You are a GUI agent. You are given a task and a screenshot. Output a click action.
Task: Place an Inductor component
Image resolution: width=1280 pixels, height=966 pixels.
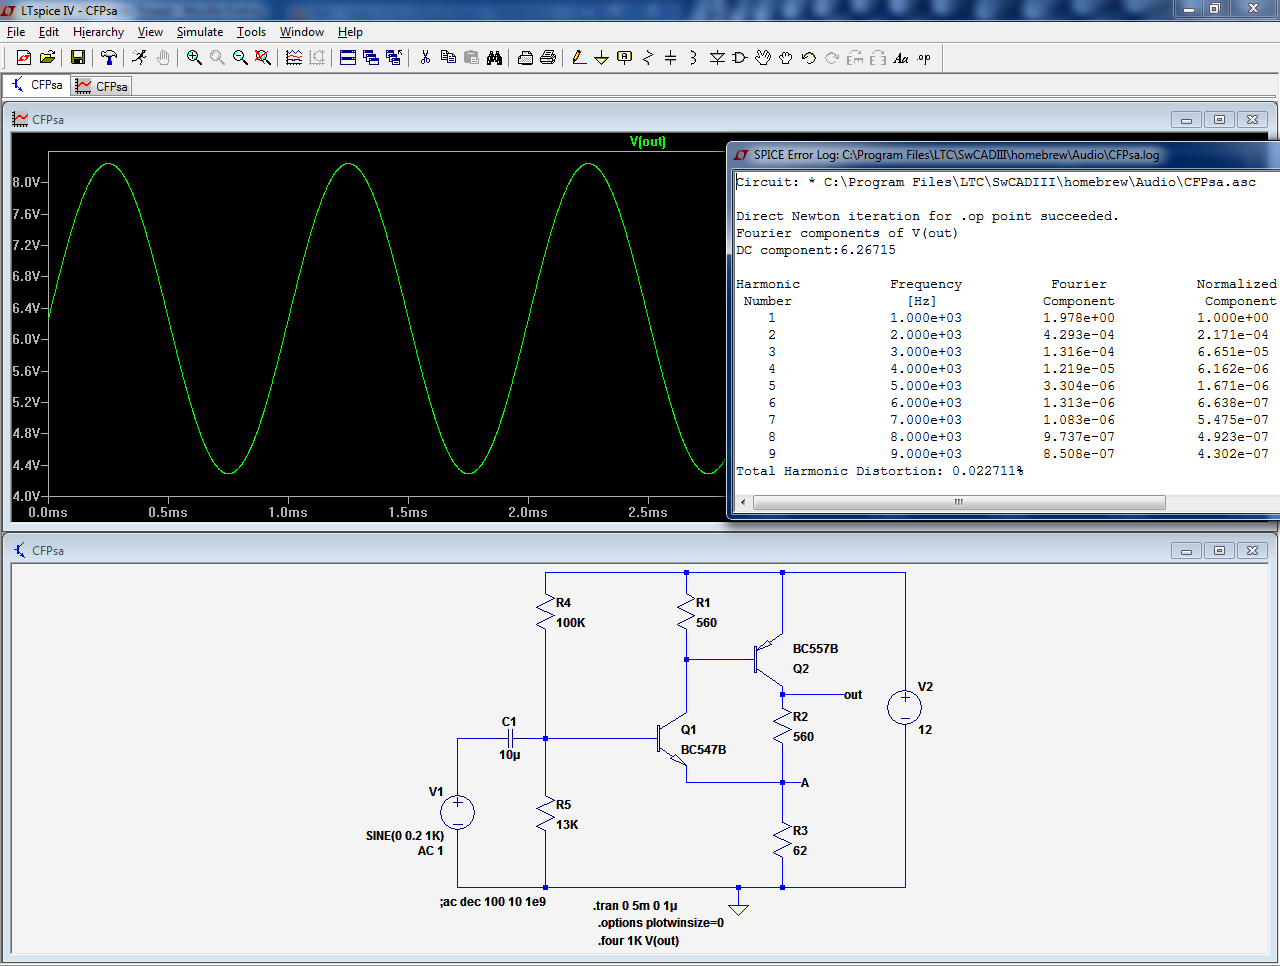pyautogui.click(x=694, y=58)
